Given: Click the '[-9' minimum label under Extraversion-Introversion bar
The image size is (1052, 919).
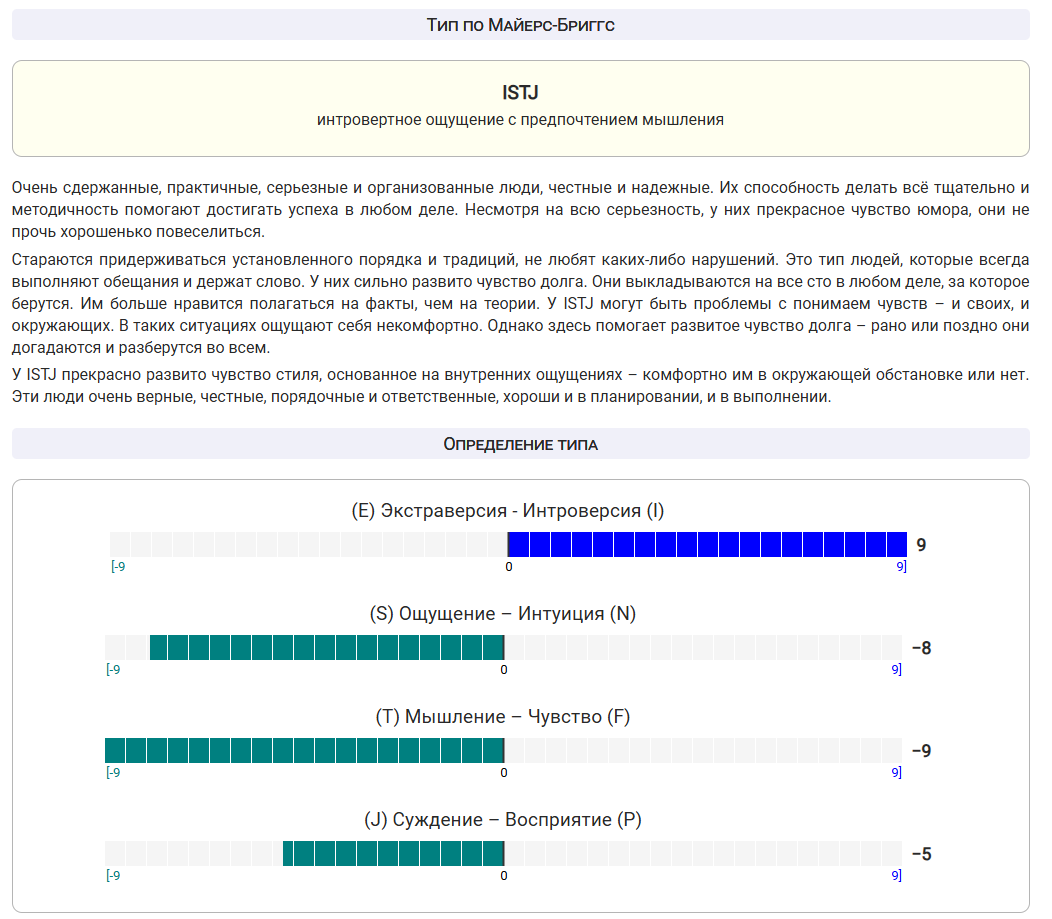Looking at the screenshot, I should click(x=118, y=567).
